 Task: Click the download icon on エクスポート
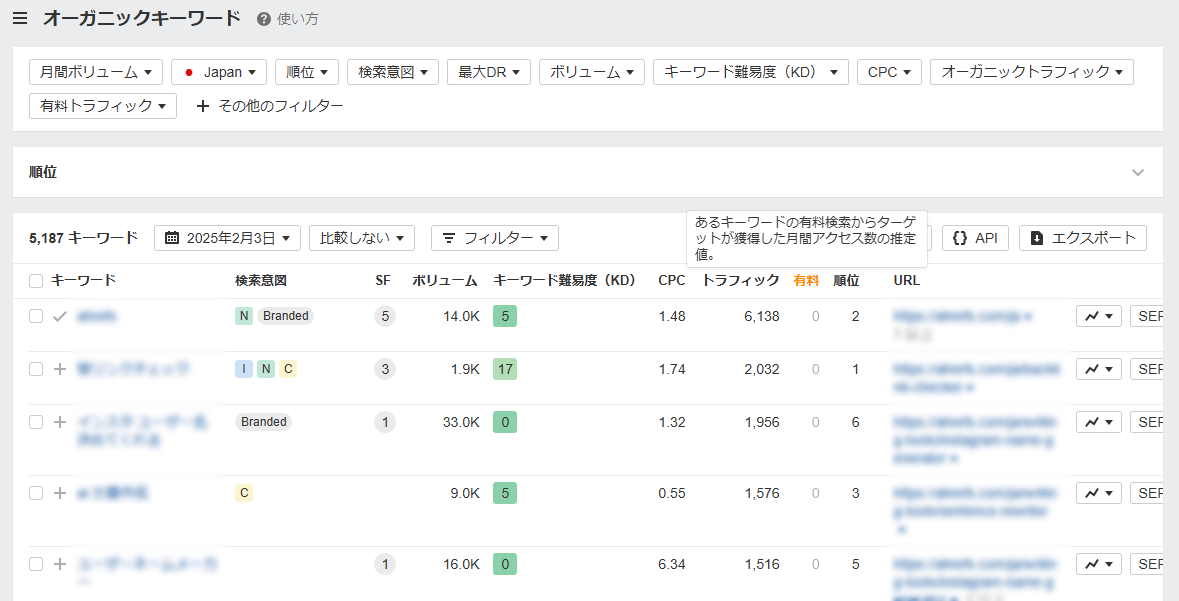point(1036,237)
